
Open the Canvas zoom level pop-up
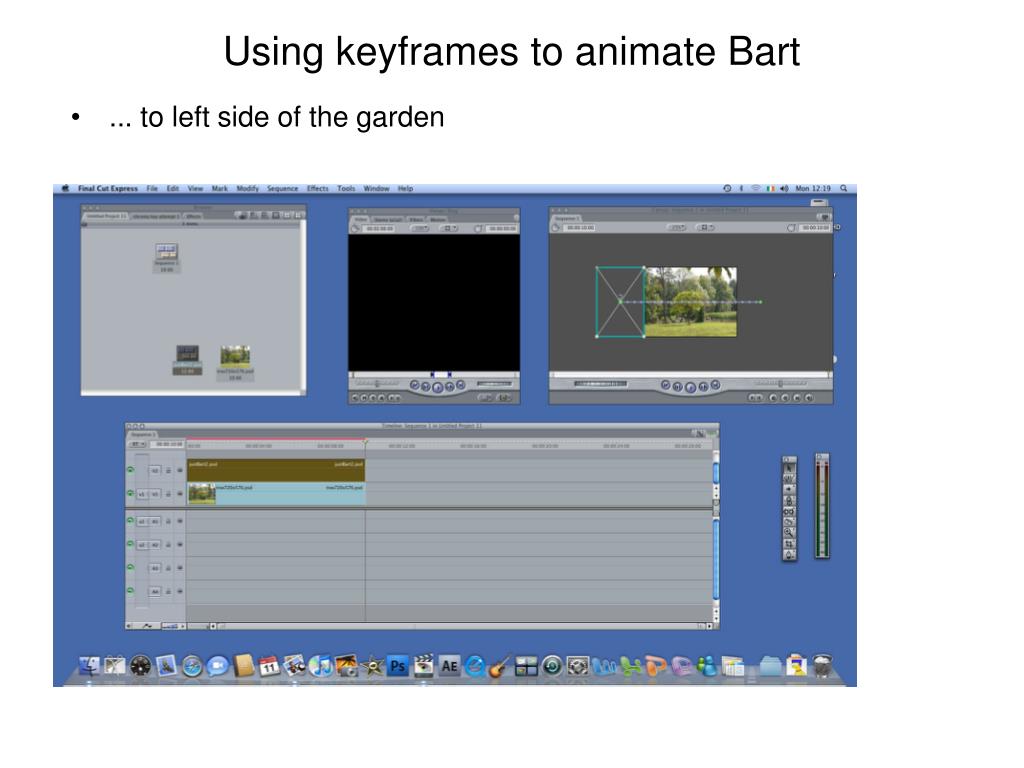[676, 227]
